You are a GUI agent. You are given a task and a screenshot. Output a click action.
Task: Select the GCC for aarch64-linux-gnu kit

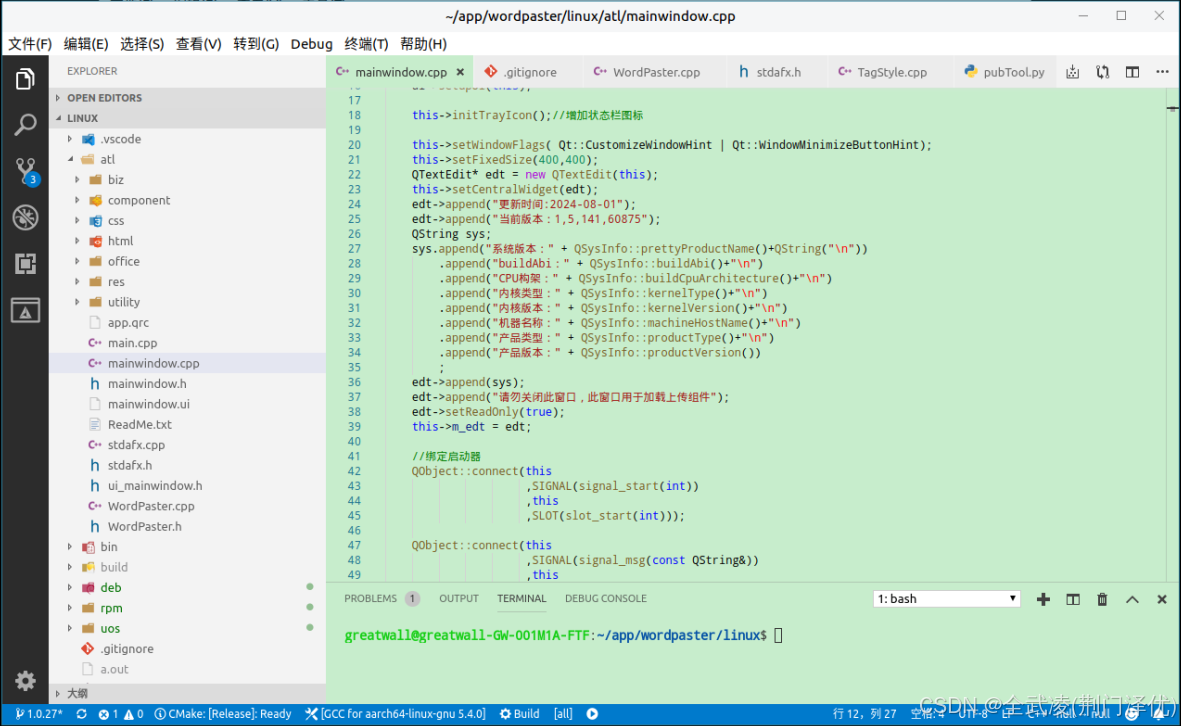tap(395, 714)
